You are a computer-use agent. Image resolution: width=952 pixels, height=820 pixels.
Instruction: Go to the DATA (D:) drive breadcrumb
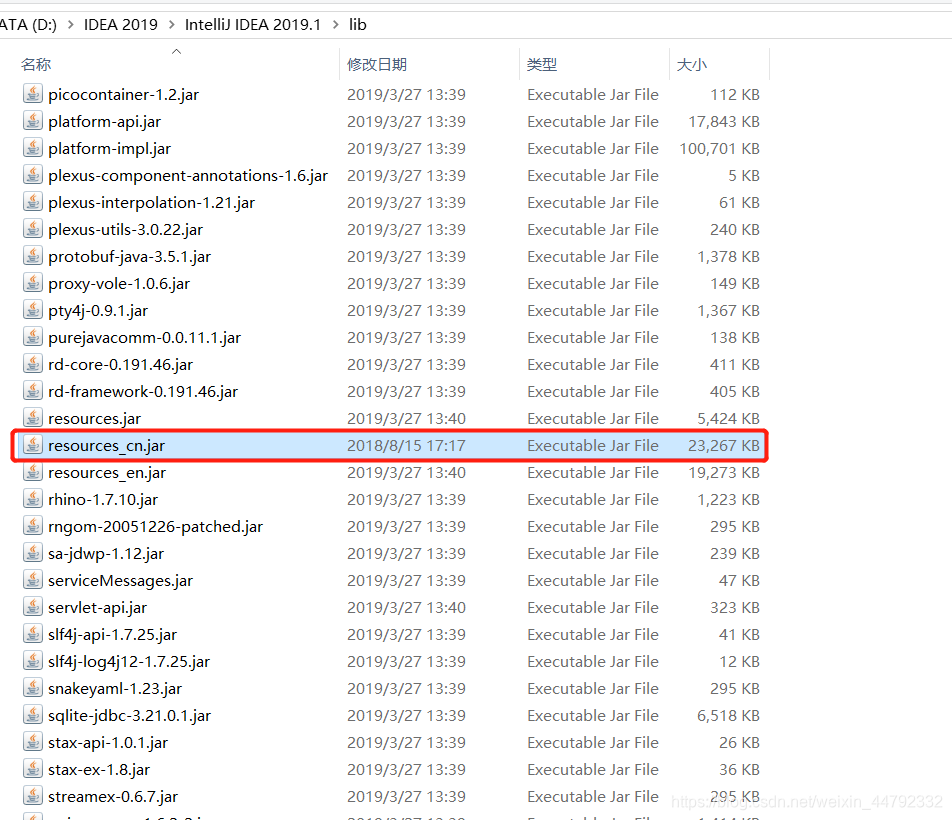[x=29, y=24]
